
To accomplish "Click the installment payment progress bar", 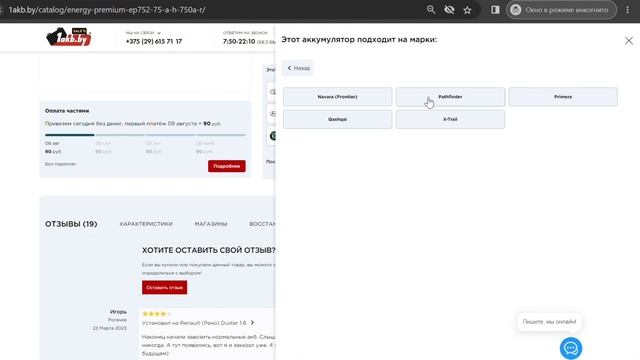I will coord(145,135).
